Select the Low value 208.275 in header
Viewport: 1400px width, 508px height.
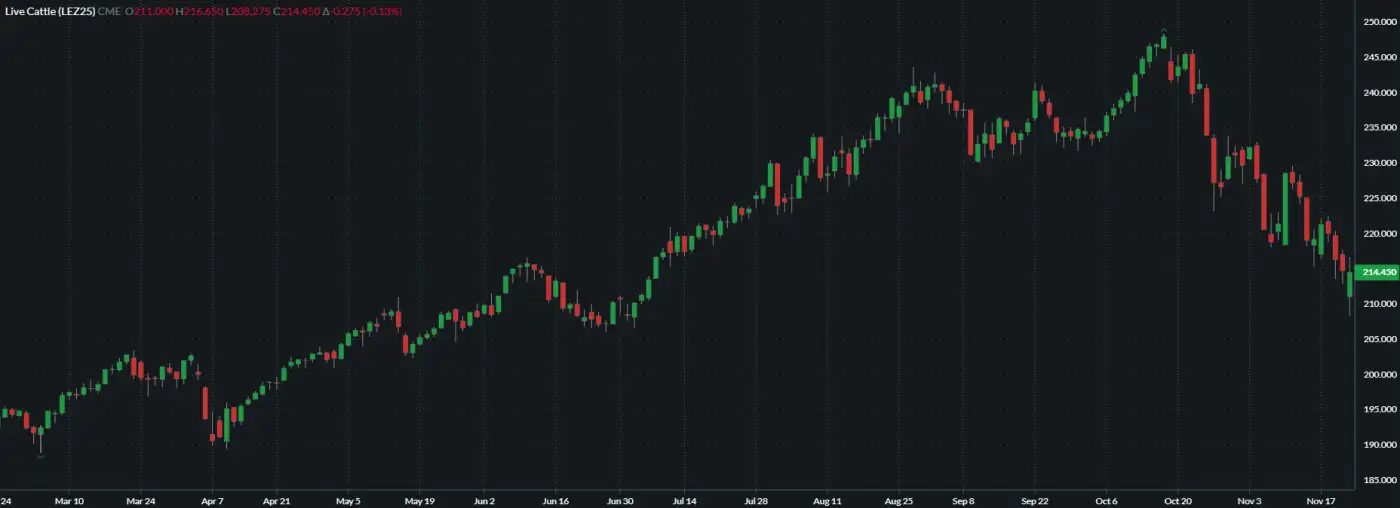pyautogui.click(x=251, y=10)
